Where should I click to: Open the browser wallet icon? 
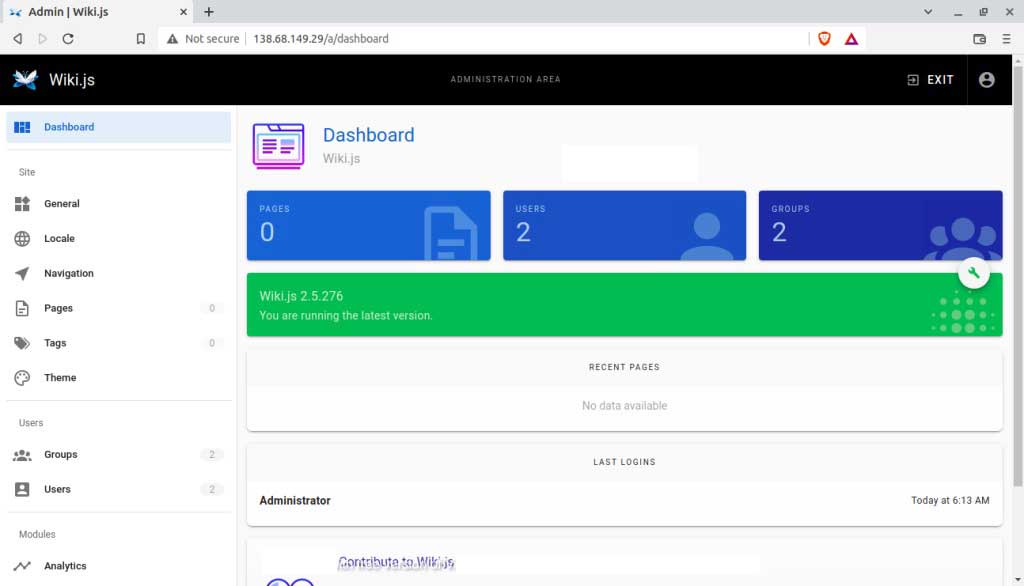pyautogui.click(x=979, y=39)
